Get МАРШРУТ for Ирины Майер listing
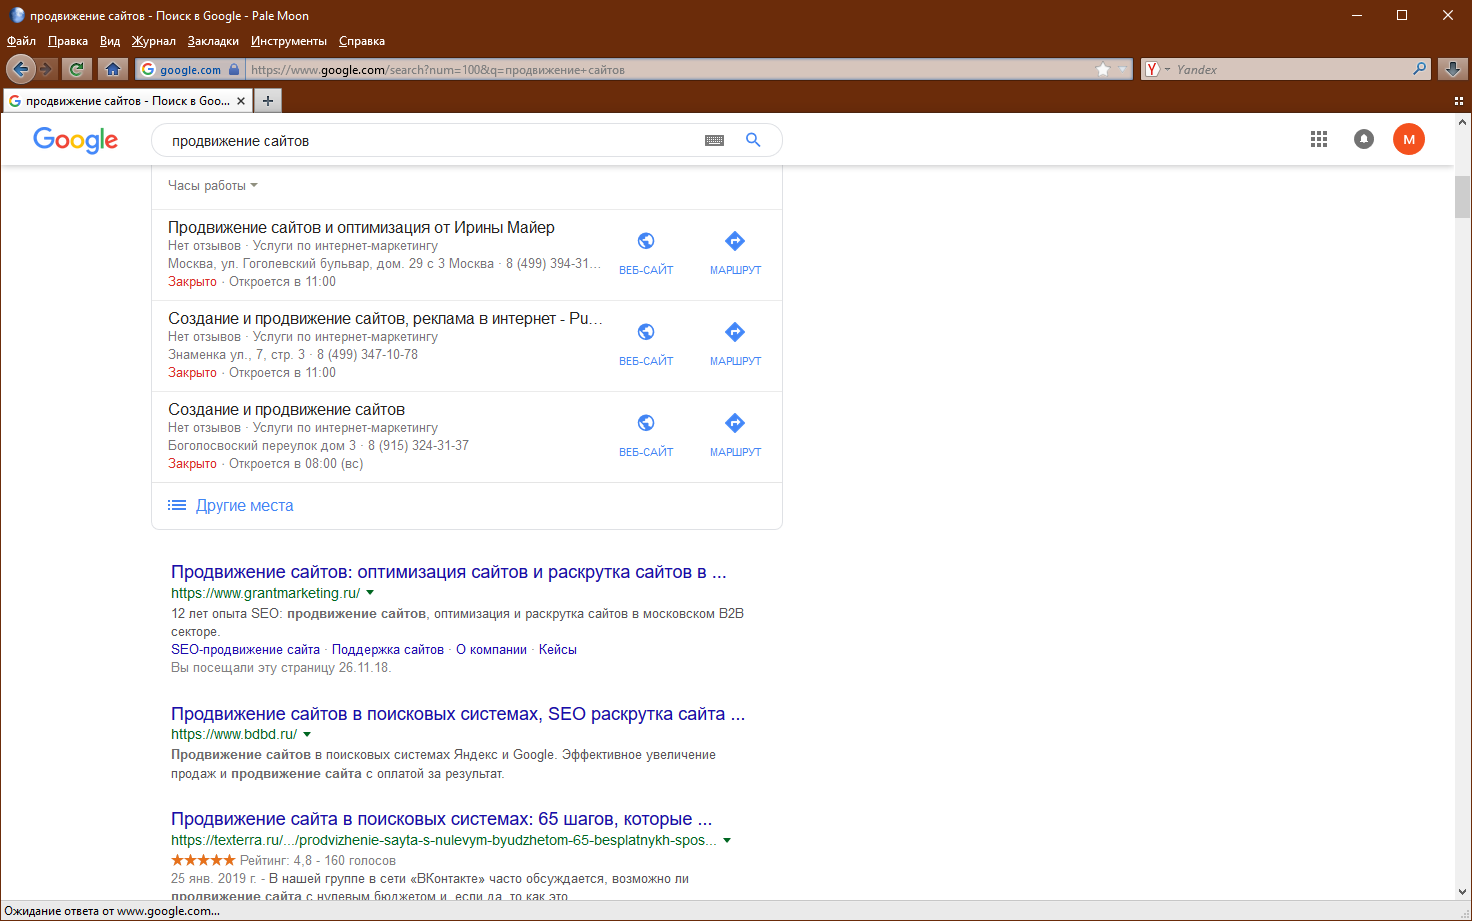1472x921 pixels. [x=735, y=254]
